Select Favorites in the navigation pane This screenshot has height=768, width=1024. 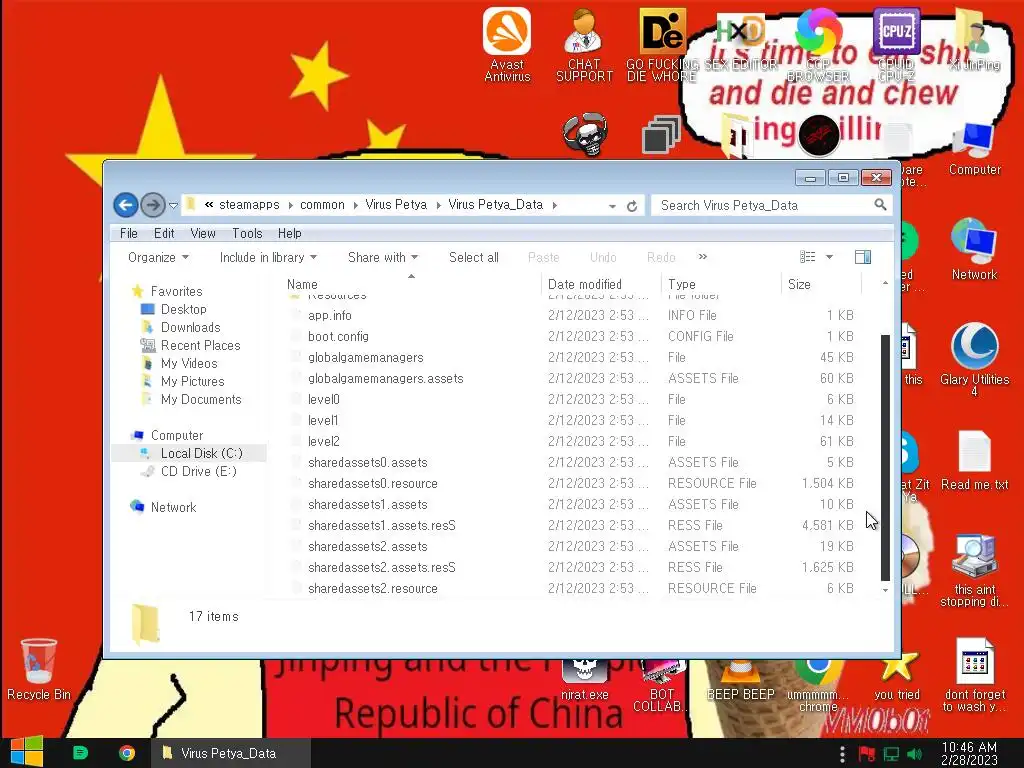coord(176,291)
